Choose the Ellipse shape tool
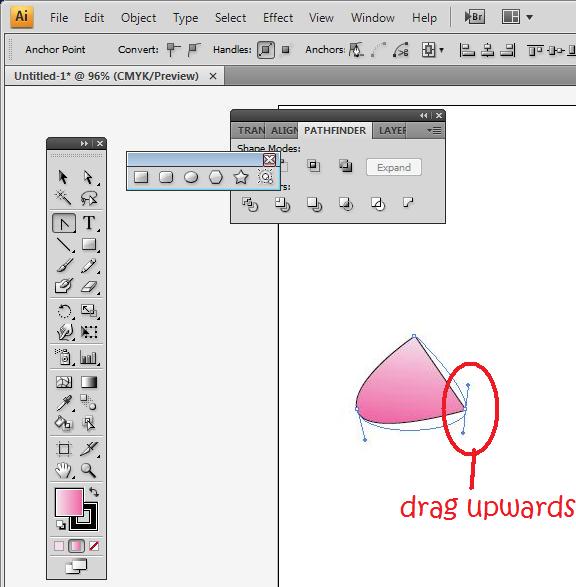 pyautogui.click(x=191, y=177)
